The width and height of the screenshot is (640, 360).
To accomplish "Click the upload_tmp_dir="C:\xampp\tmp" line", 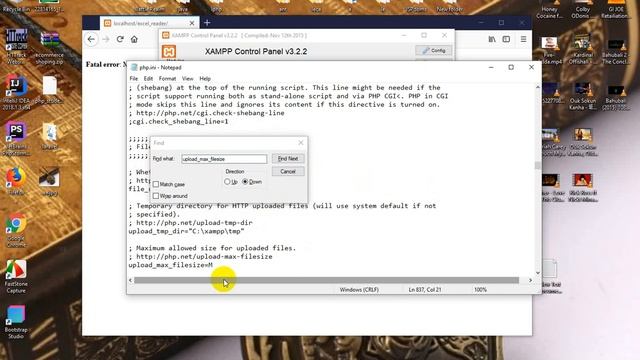I will pyautogui.click(x=187, y=231).
